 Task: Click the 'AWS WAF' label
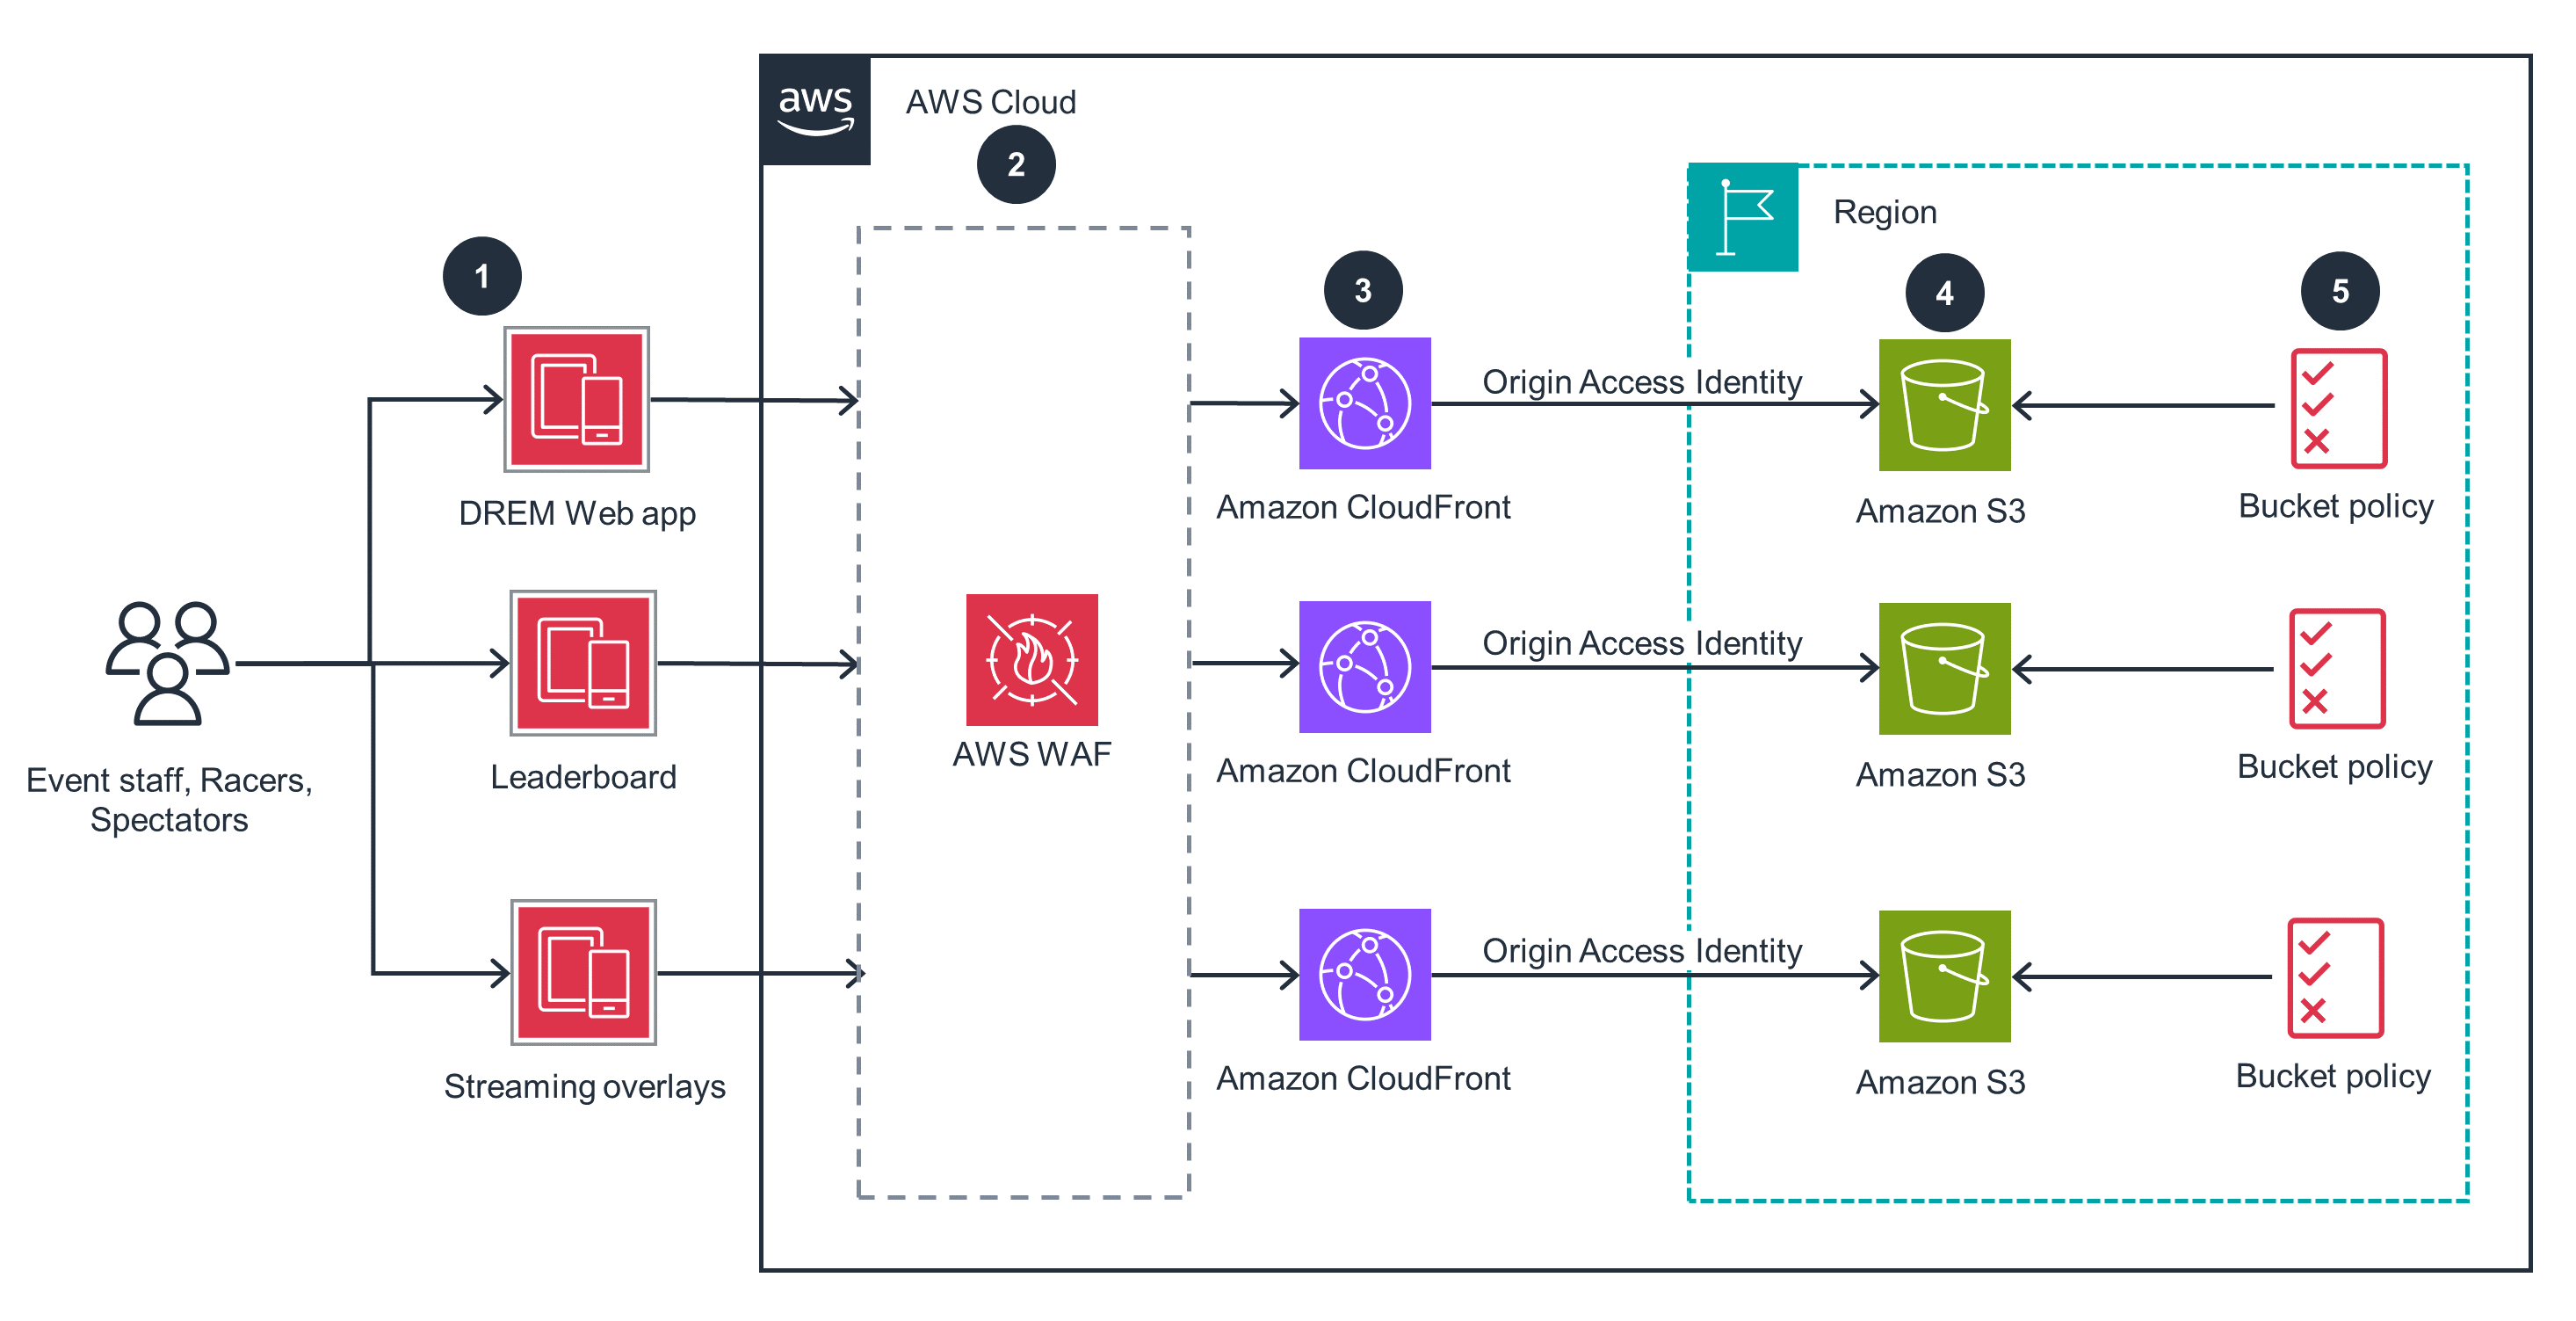tap(1032, 754)
